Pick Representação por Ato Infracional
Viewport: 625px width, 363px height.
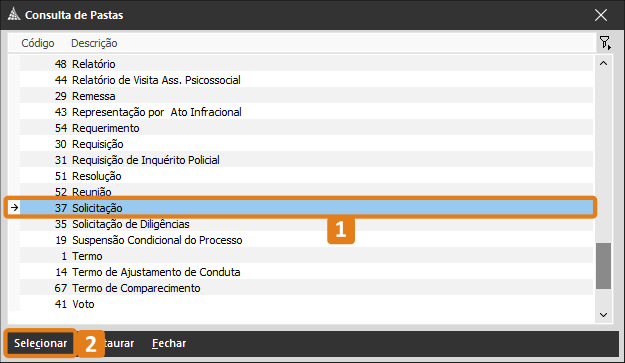(306, 112)
